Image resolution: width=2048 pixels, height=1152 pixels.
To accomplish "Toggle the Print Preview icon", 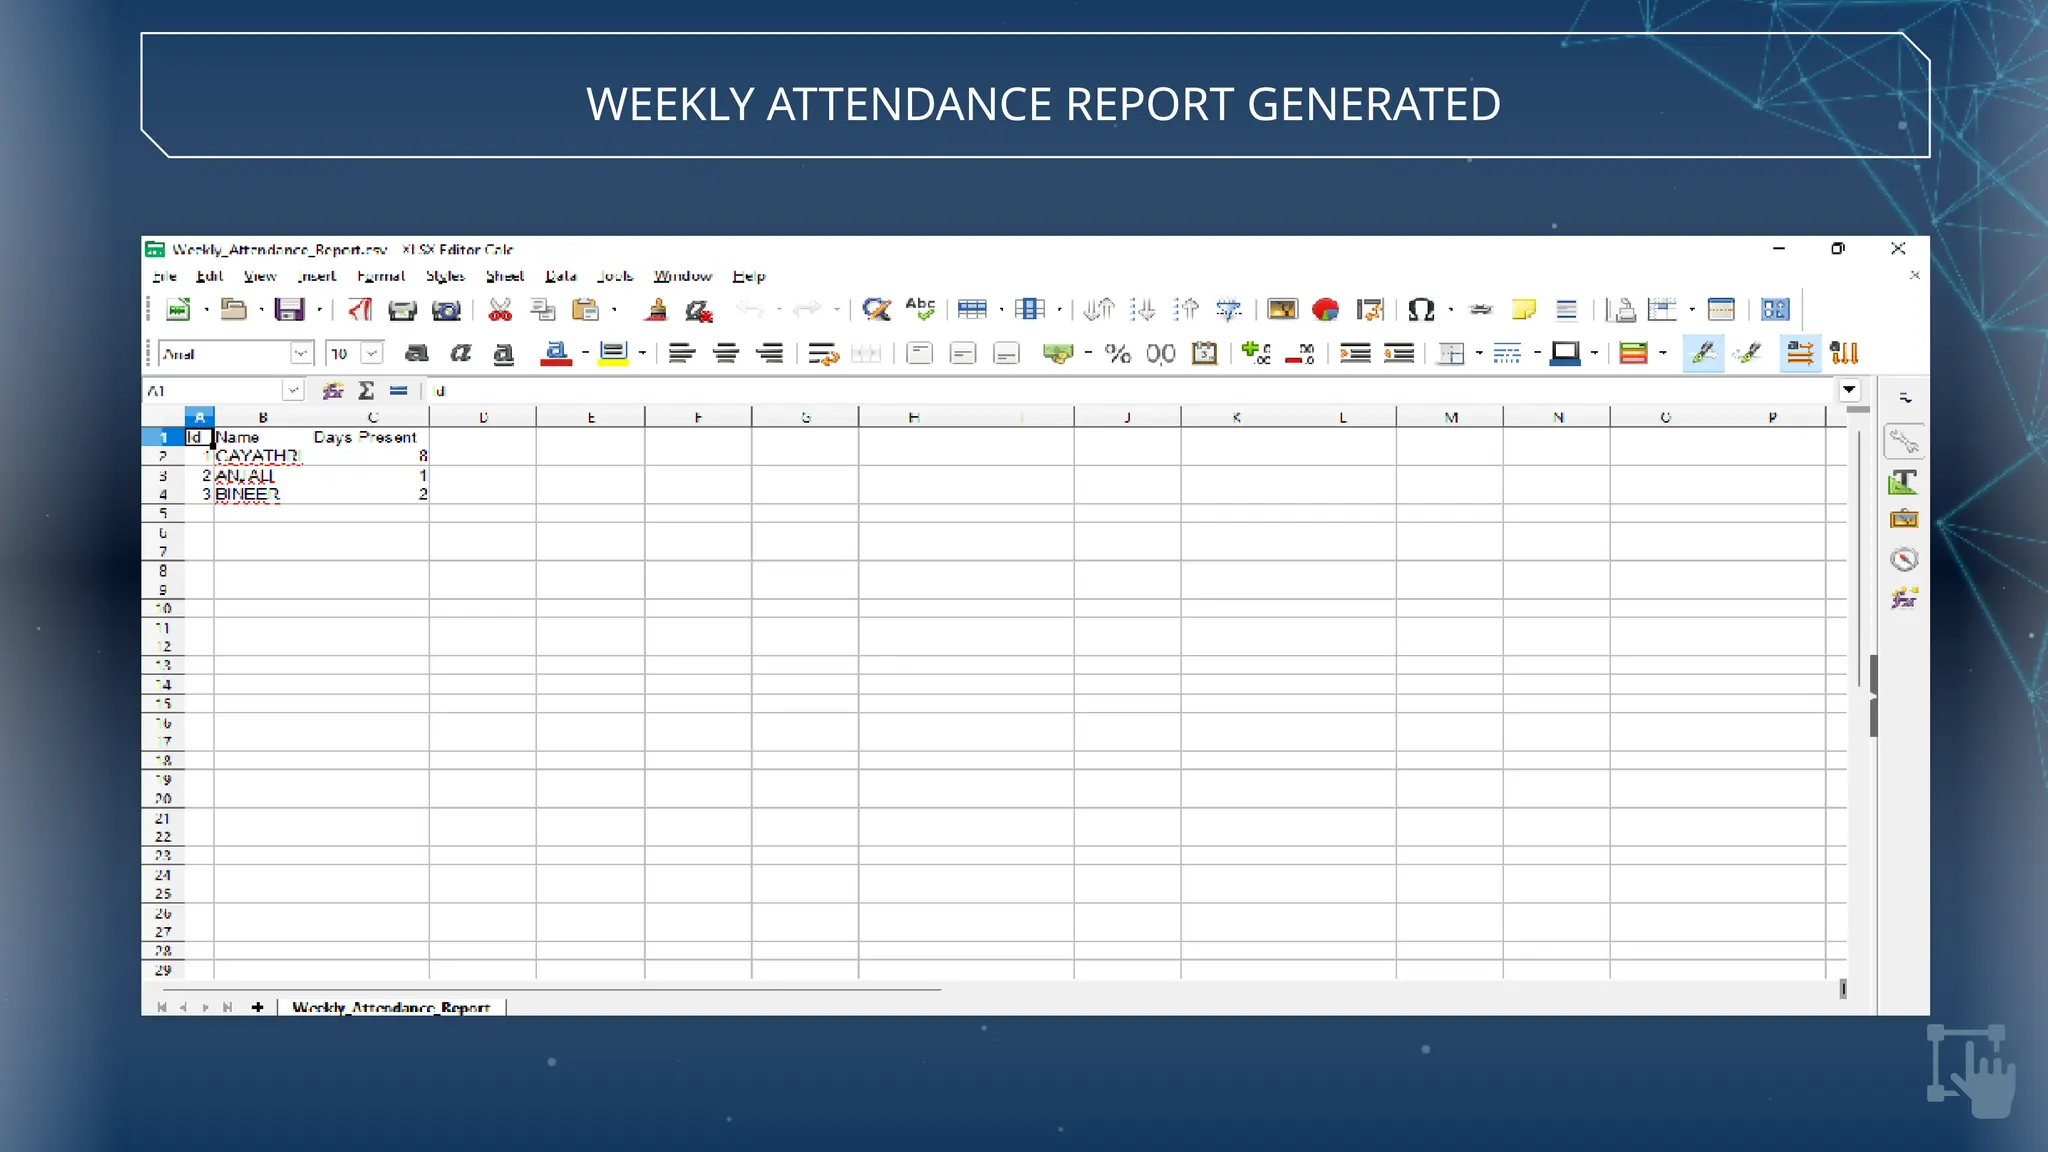I will (x=446, y=310).
